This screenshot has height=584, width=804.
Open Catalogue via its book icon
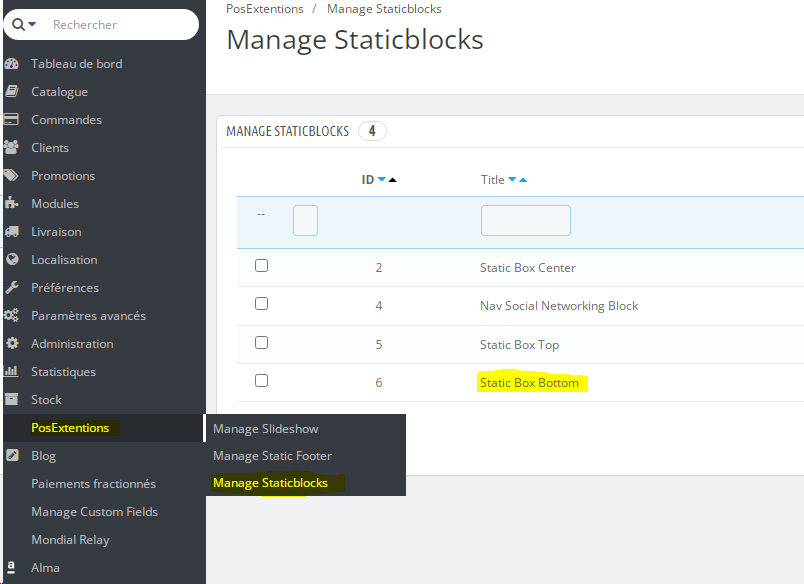(x=11, y=92)
